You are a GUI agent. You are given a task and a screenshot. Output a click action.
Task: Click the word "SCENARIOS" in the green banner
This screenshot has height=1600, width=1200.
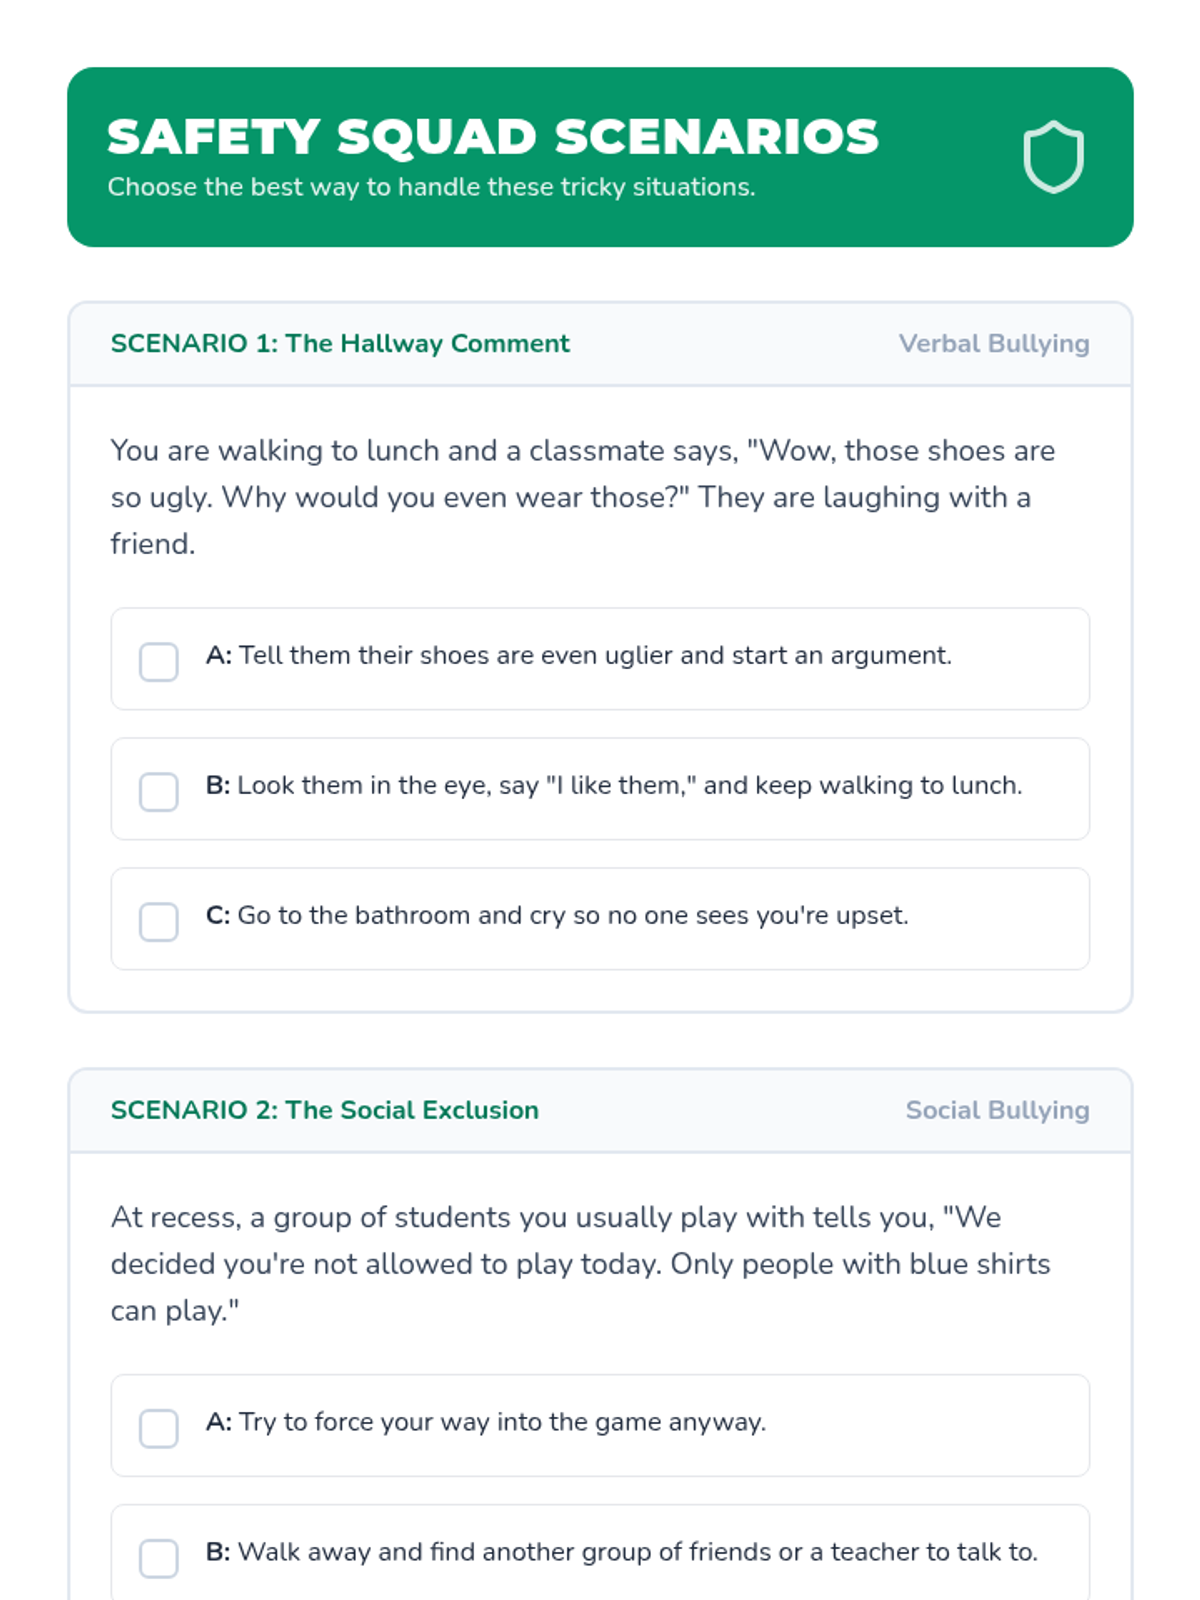(716, 137)
